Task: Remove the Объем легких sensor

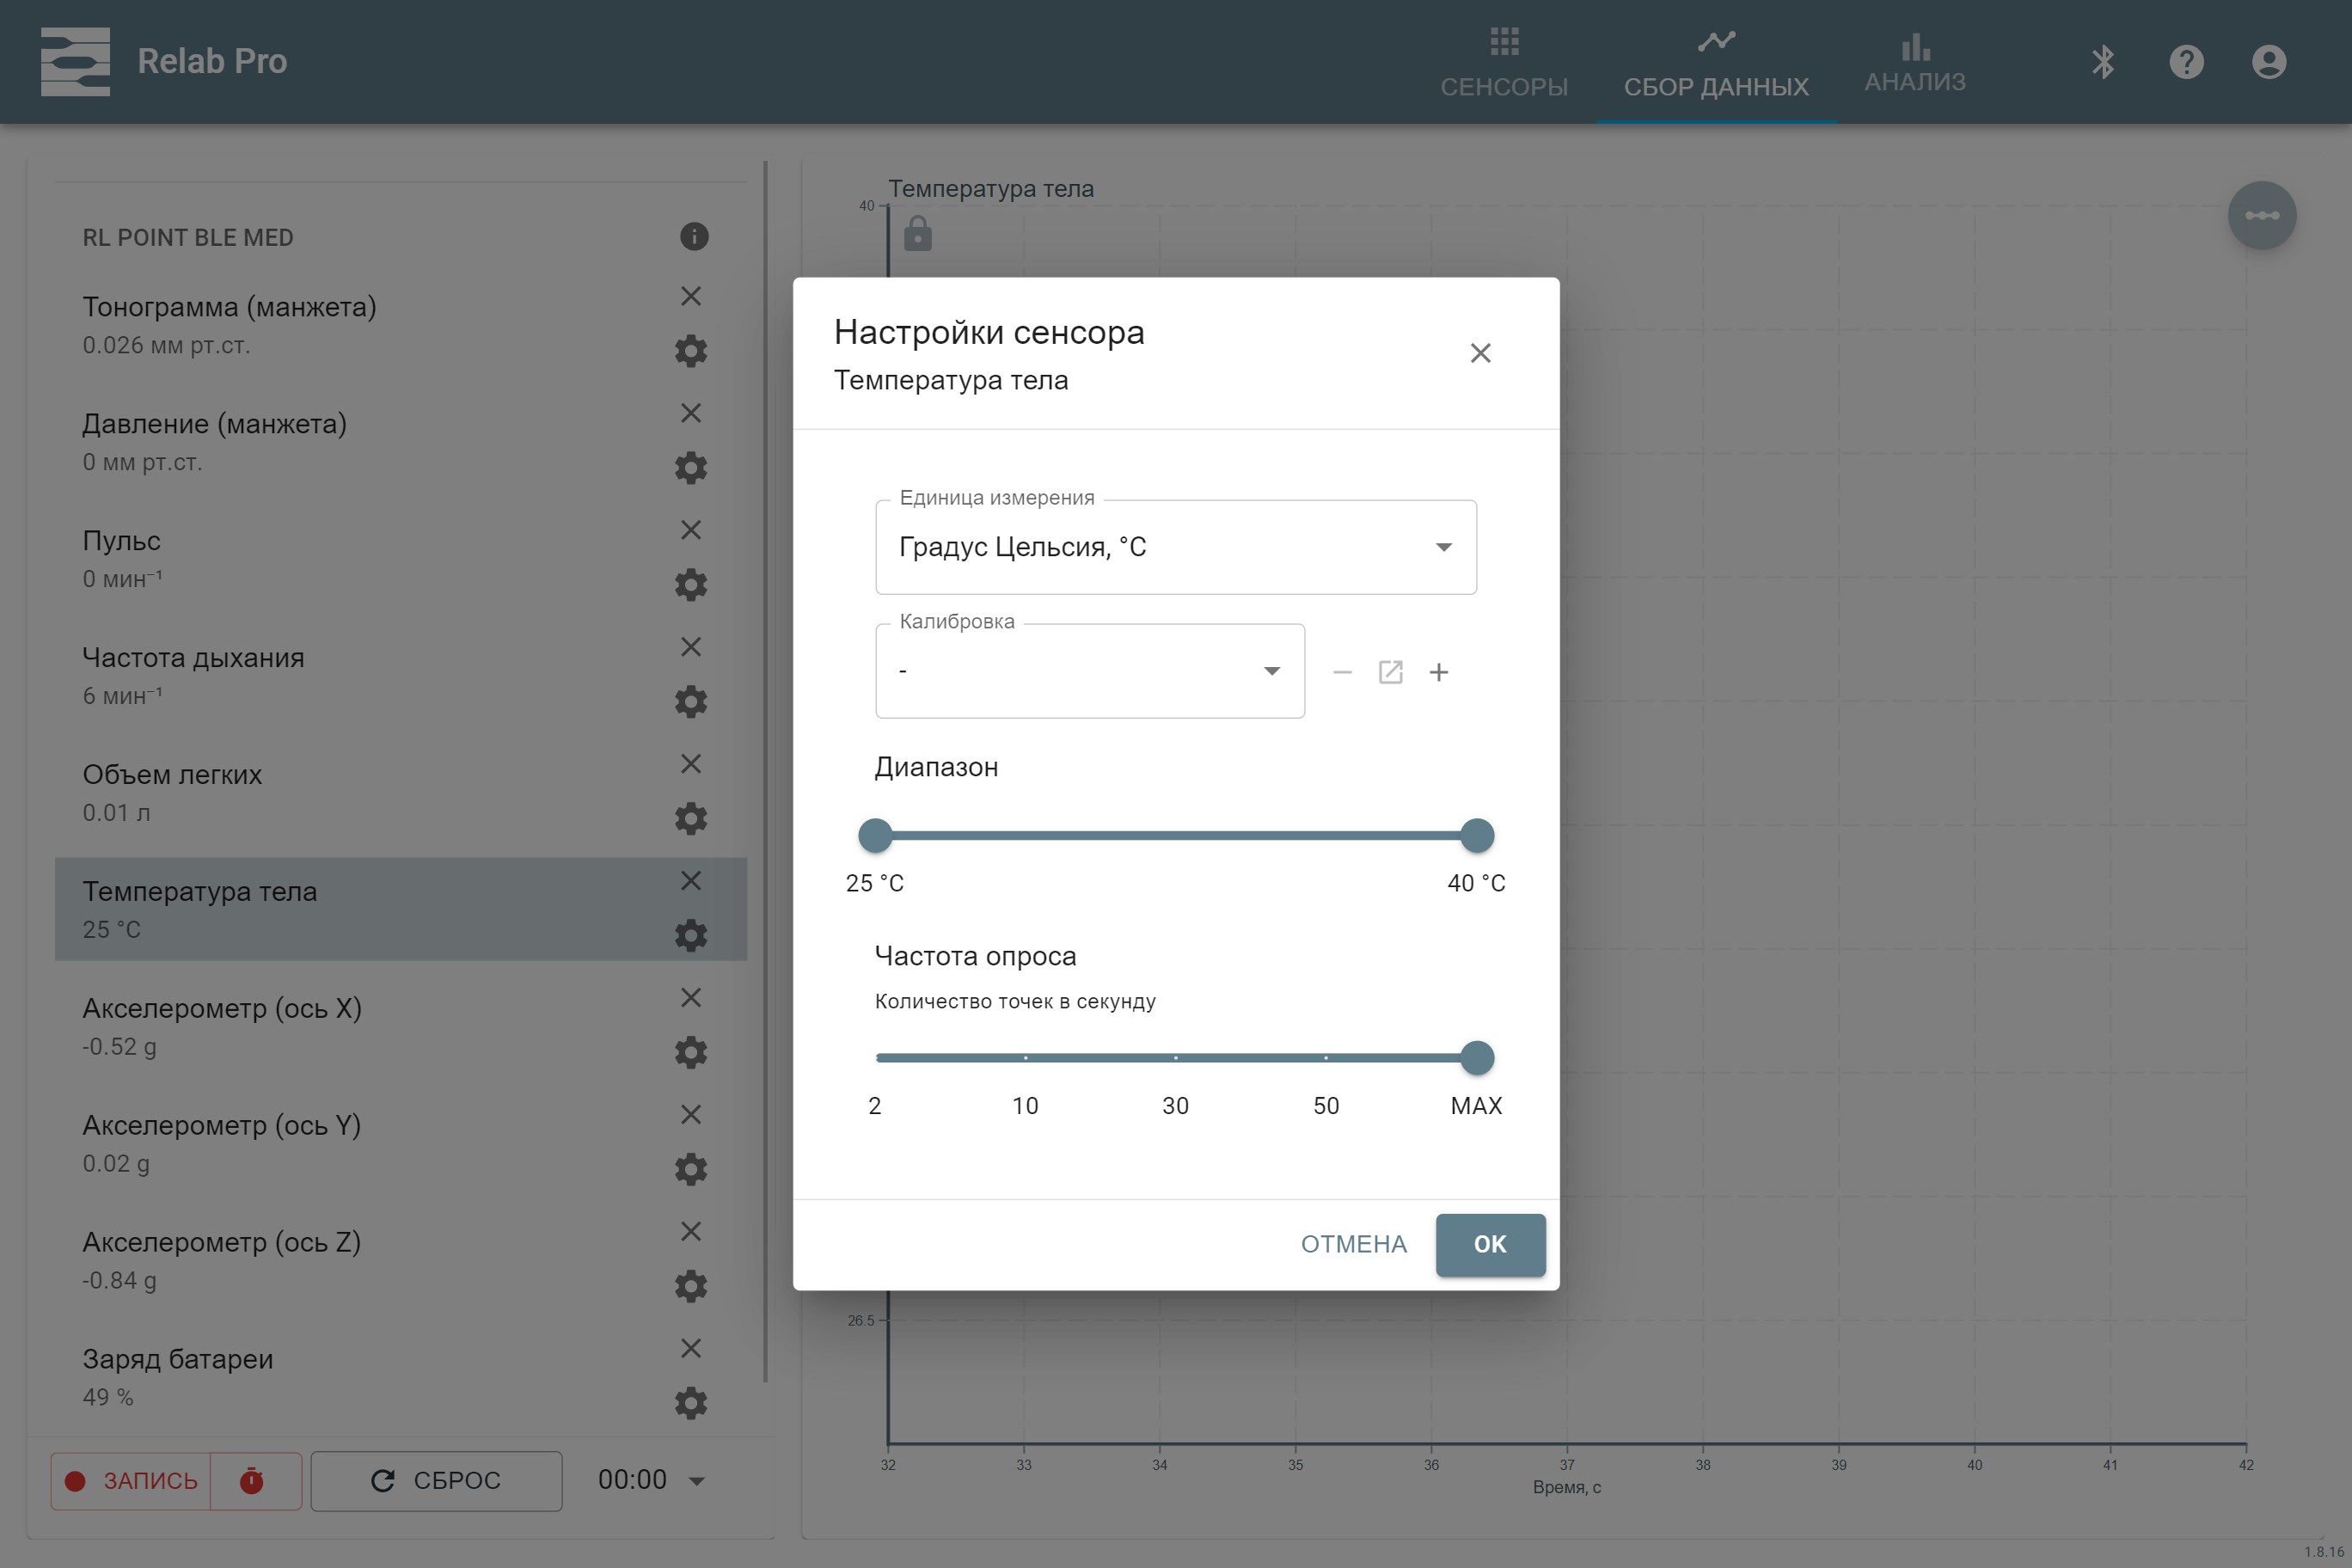Action: pos(690,764)
